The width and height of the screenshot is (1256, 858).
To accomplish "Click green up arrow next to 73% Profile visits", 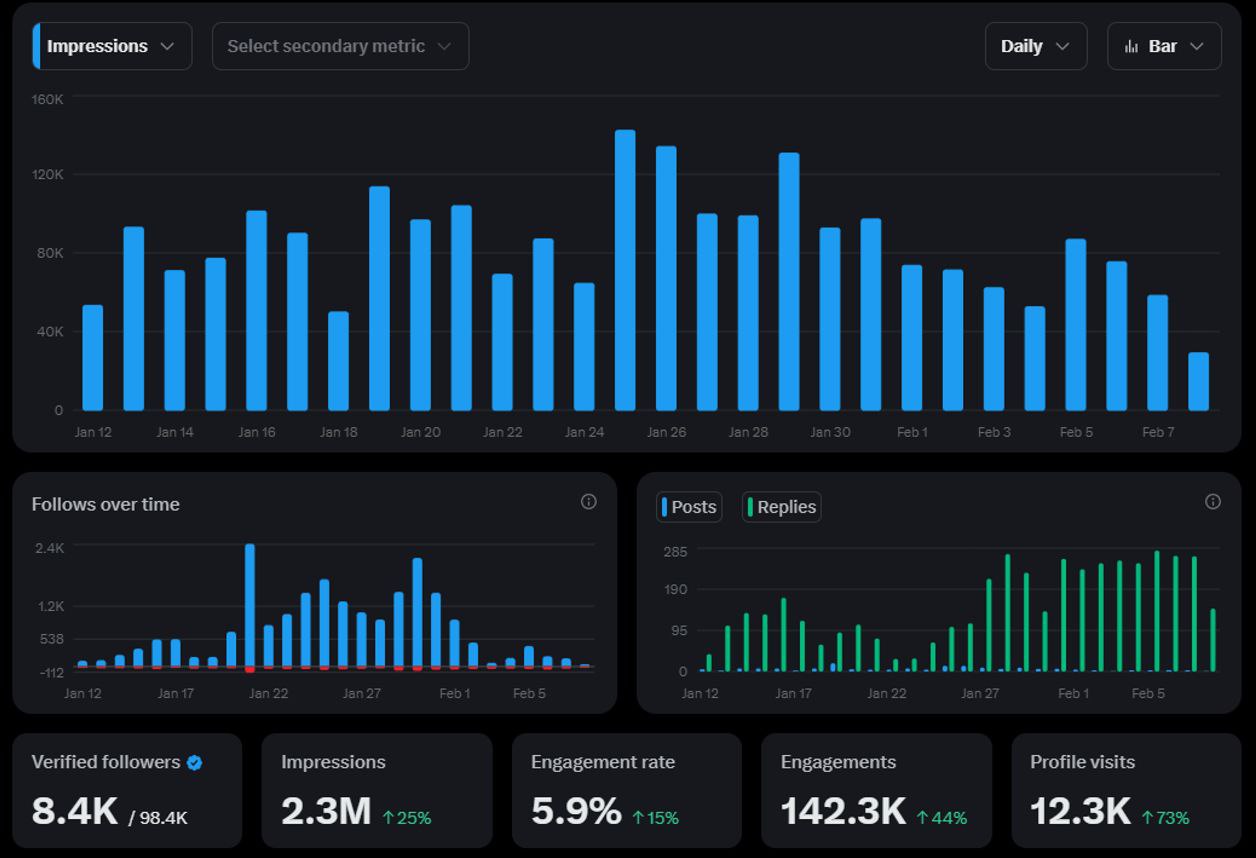I will coord(1147,818).
